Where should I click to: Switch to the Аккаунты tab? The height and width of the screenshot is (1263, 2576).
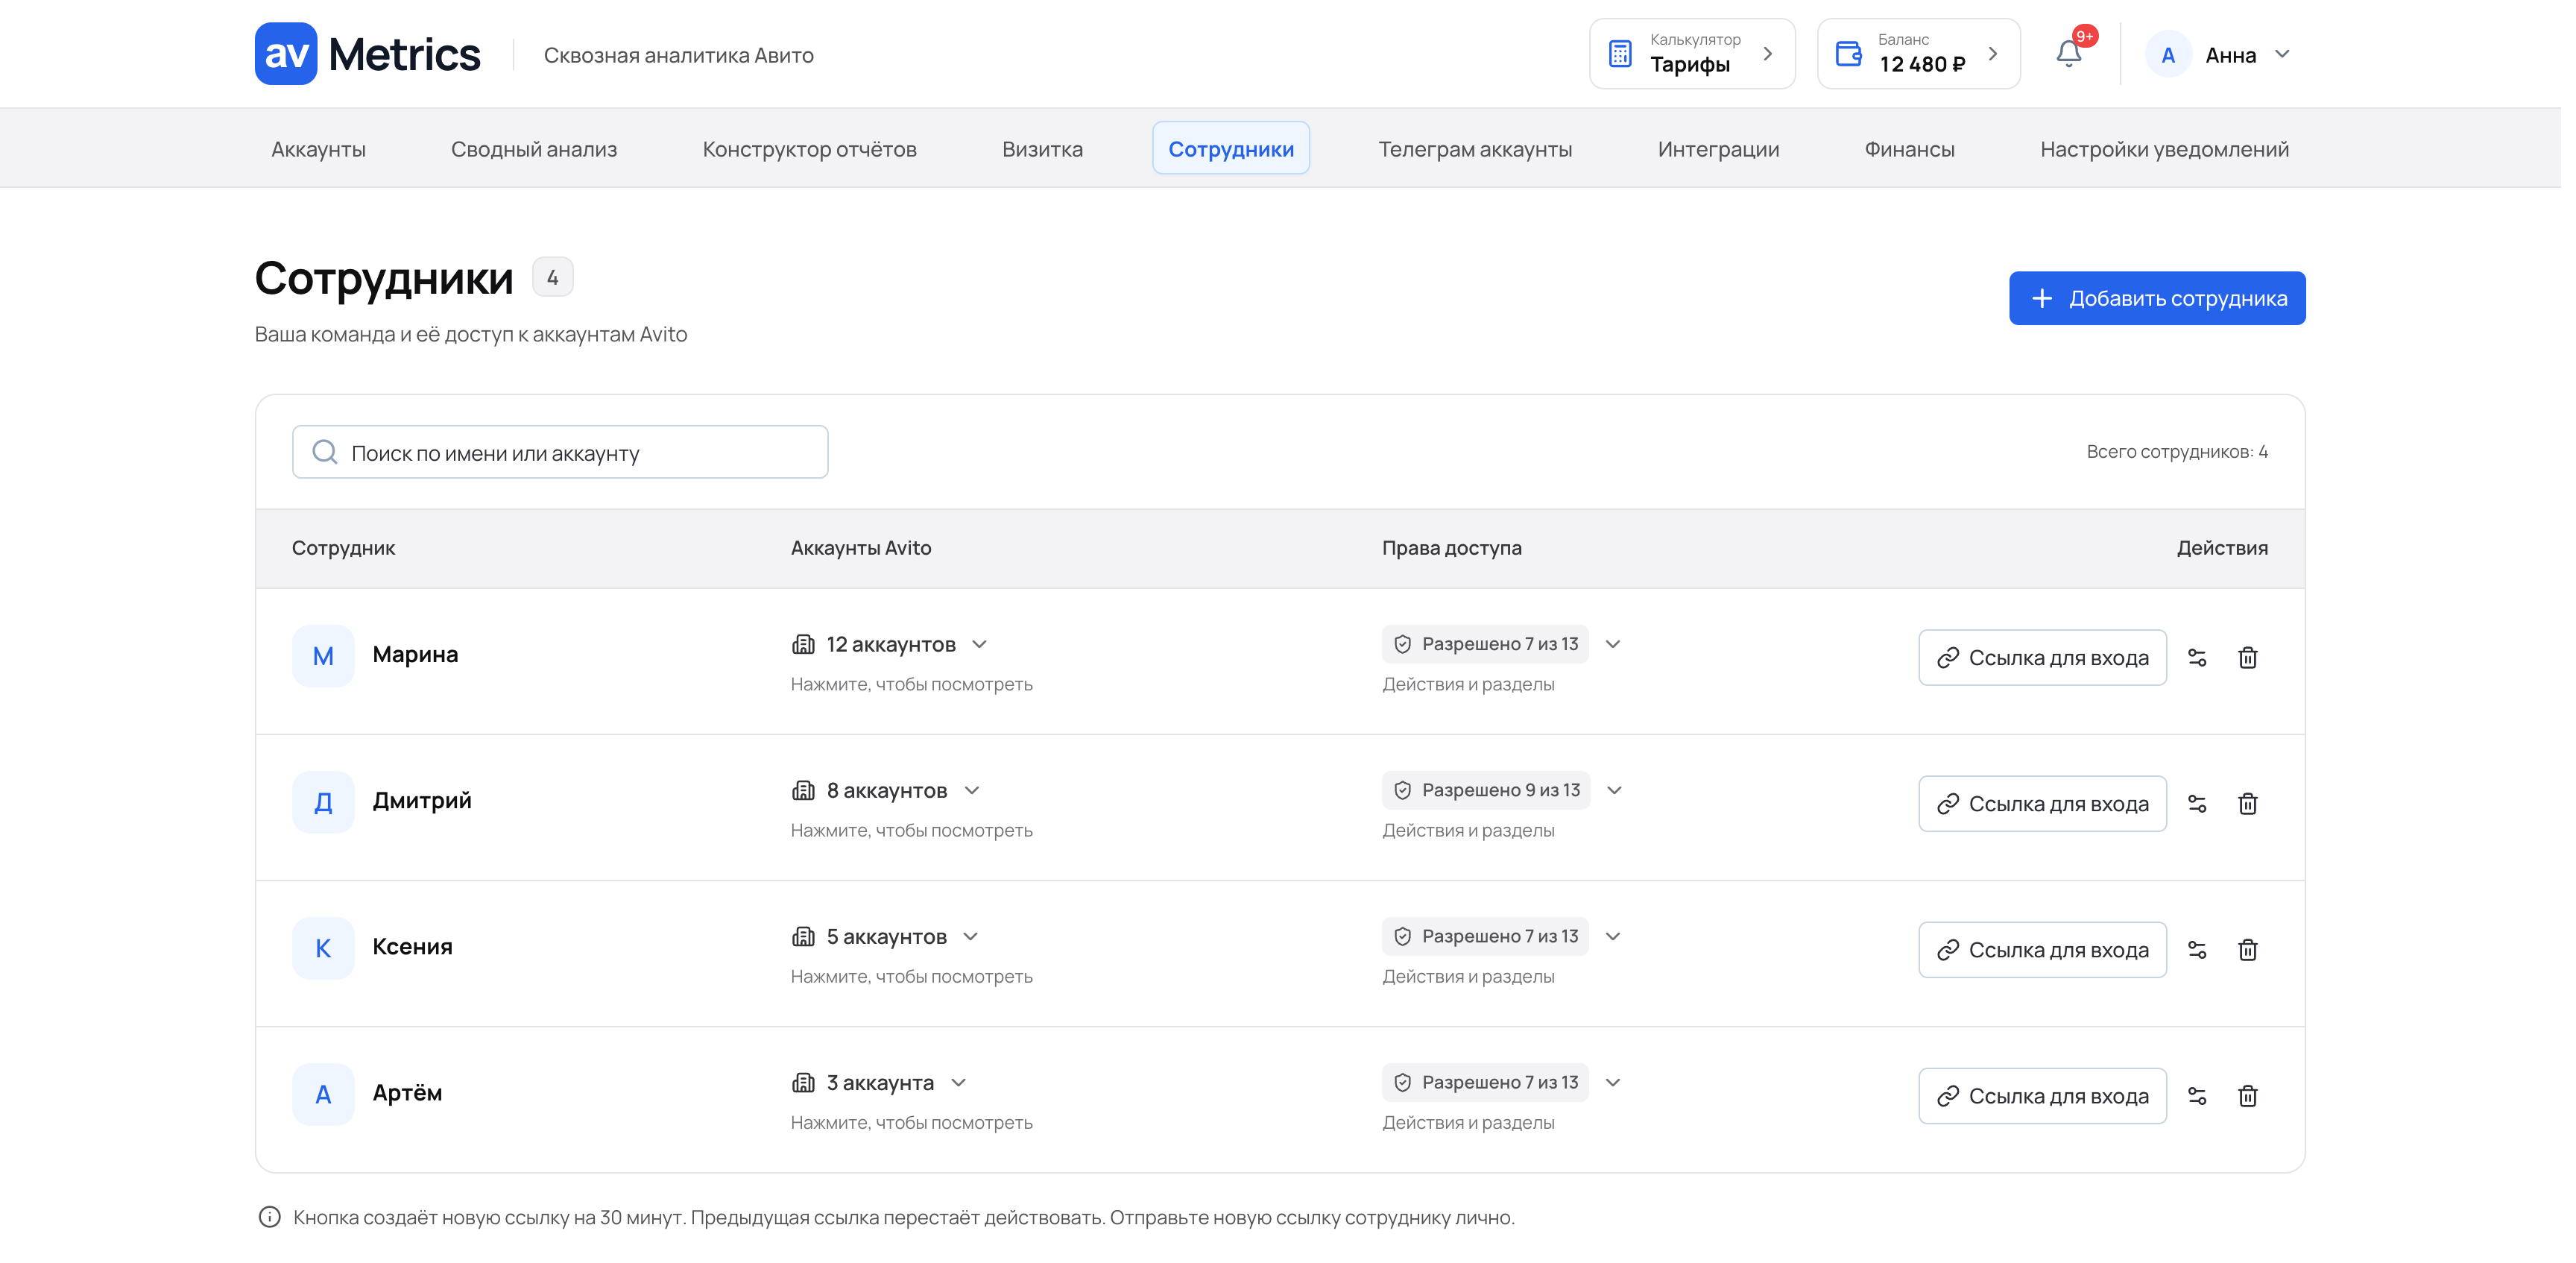coord(318,148)
